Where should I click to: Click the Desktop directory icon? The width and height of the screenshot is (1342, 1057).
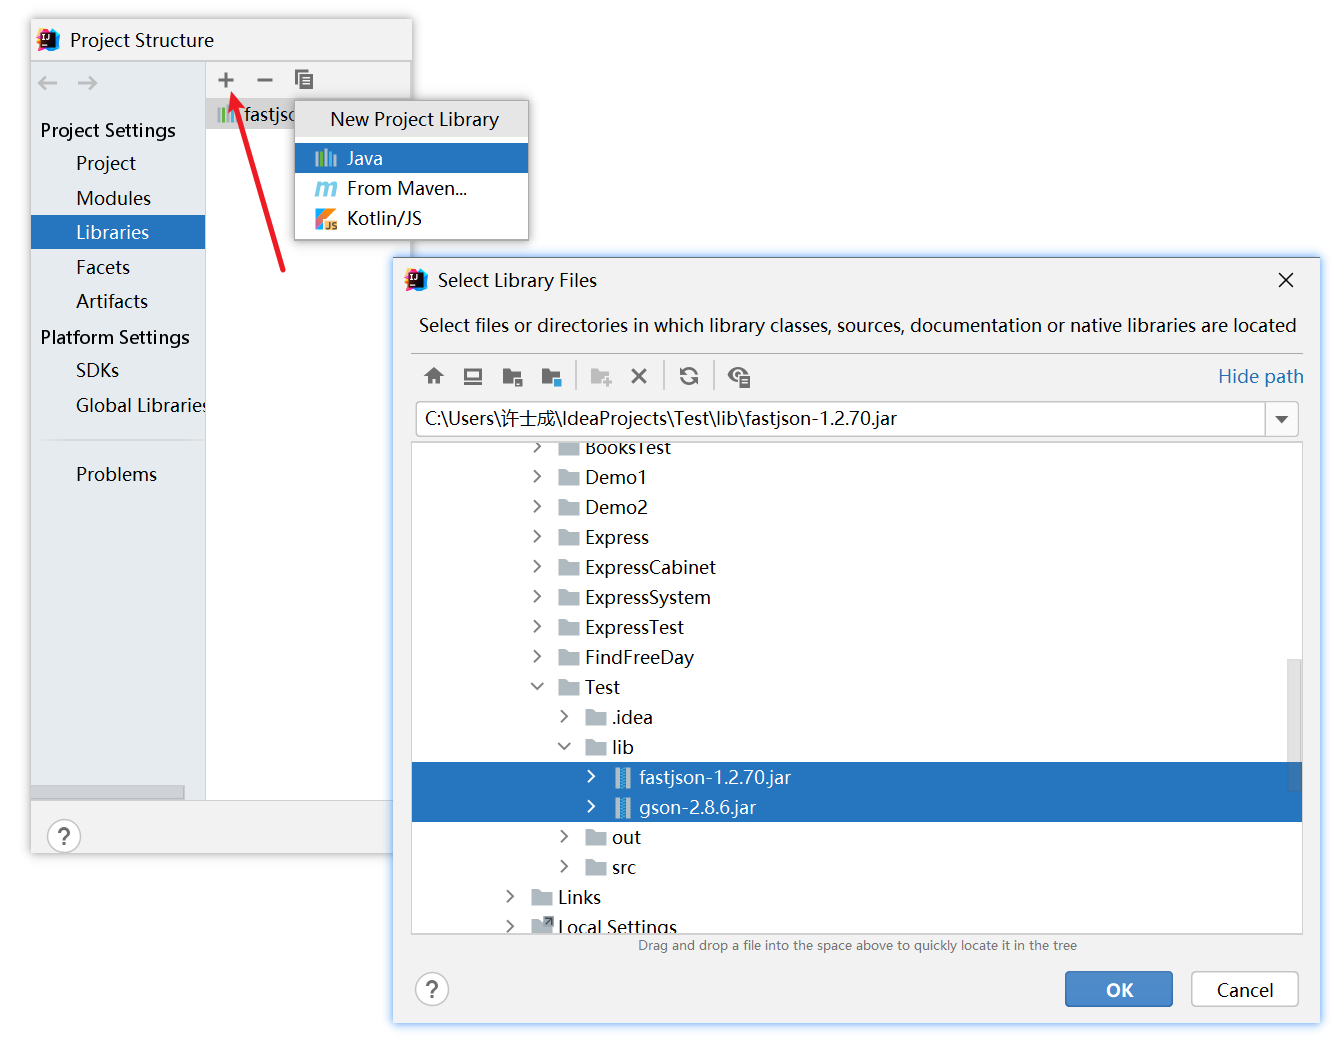(473, 376)
